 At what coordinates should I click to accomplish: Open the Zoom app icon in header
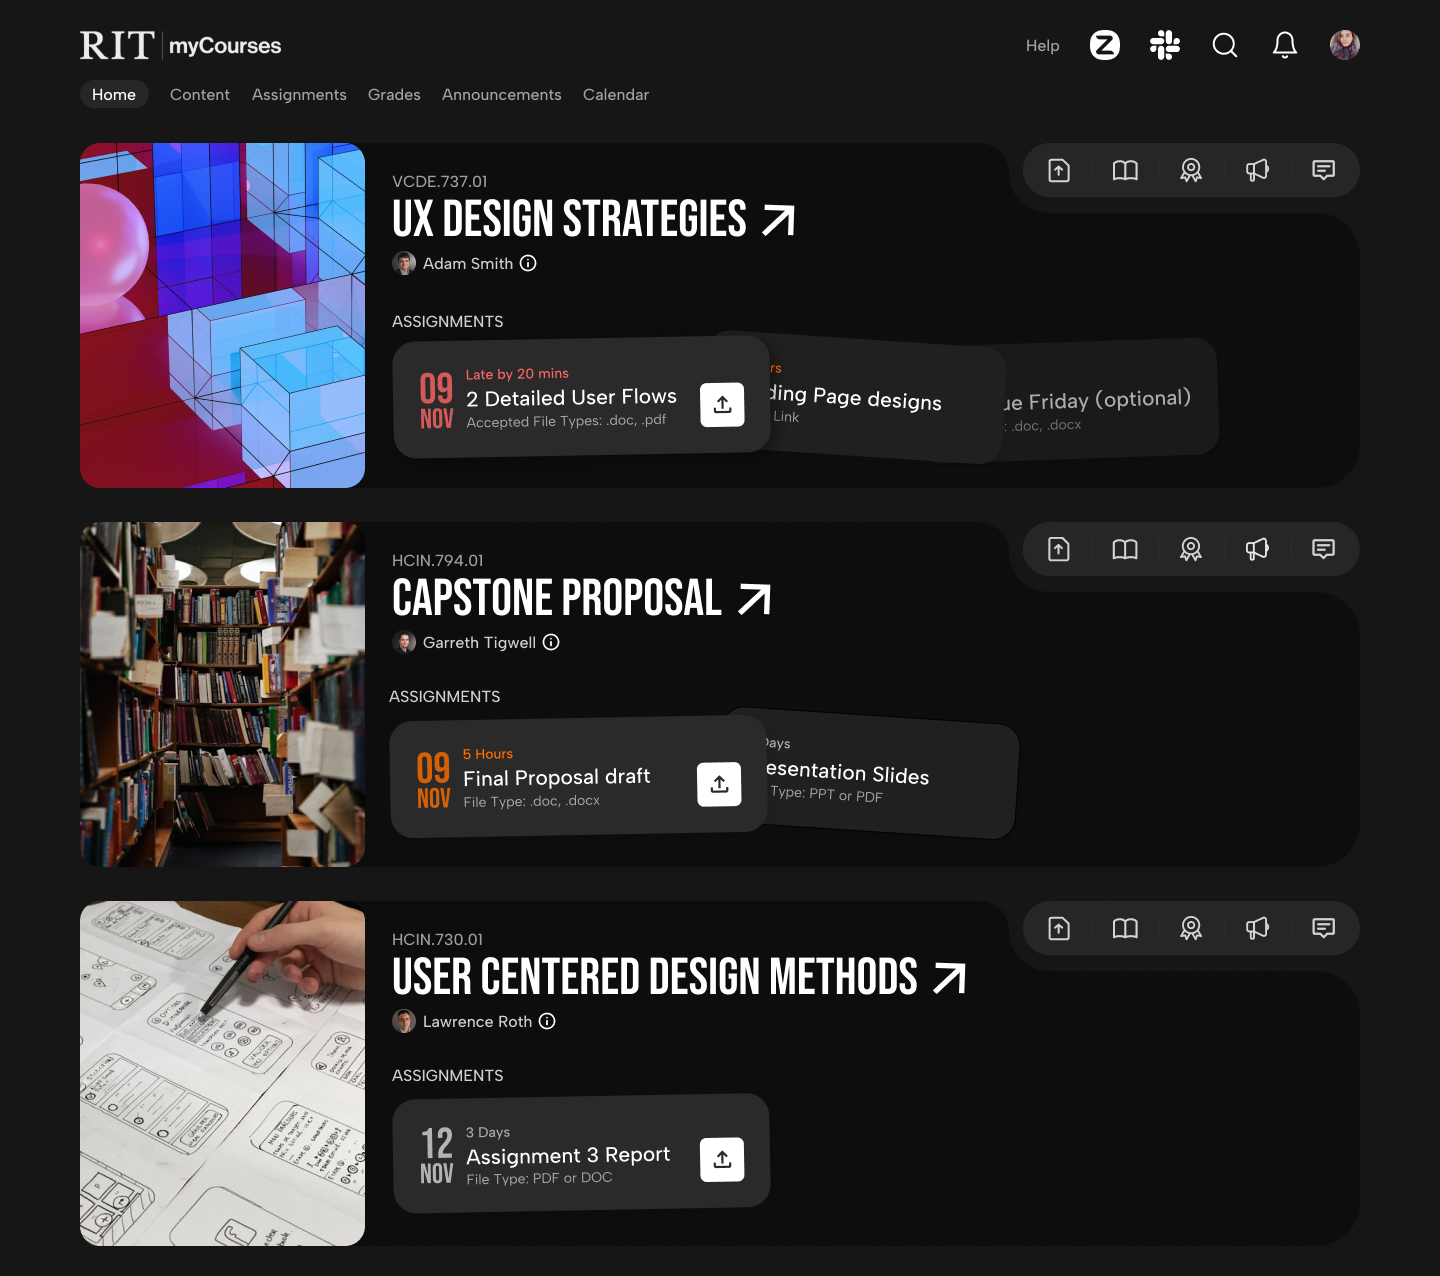[x=1104, y=45]
